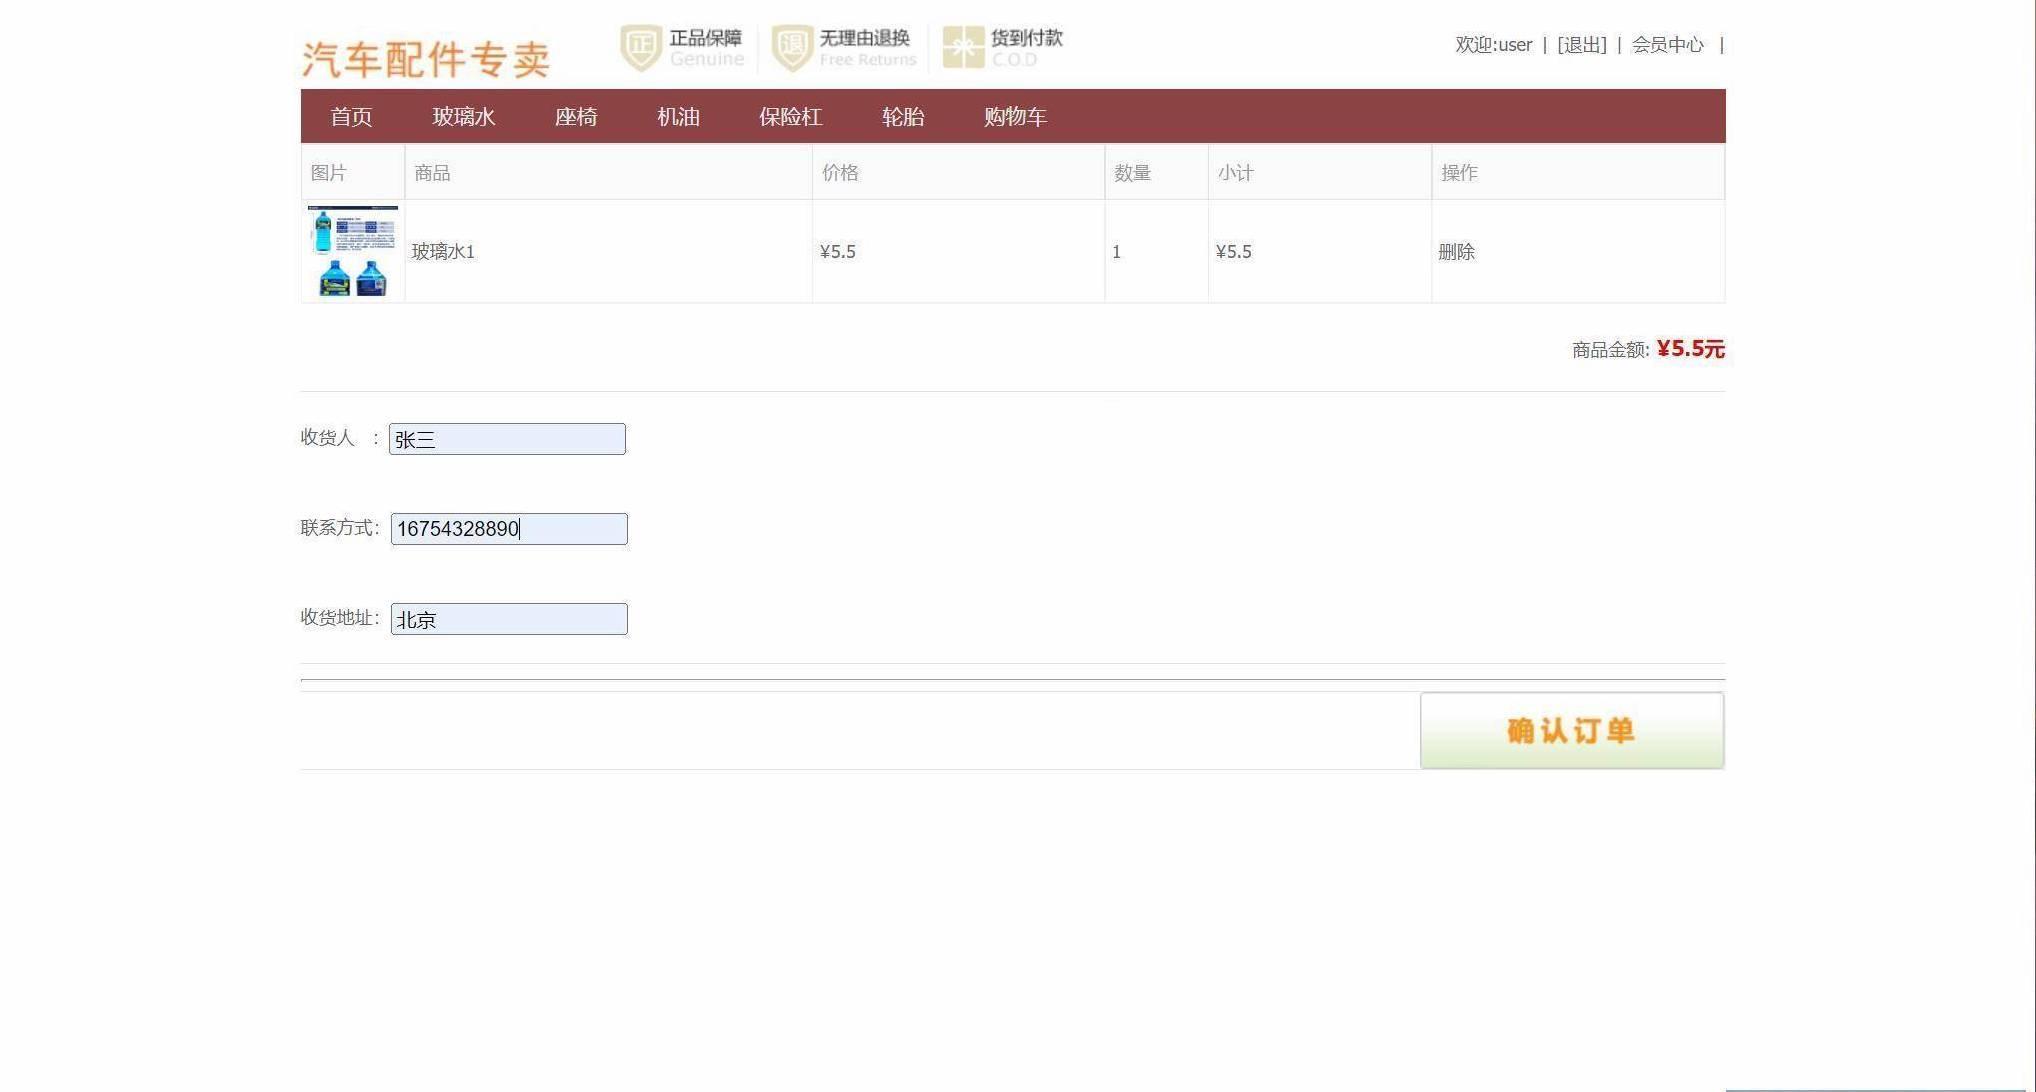This screenshot has height=1092, width=2036.
Task: Open the 会员中心 link
Action: tap(1667, 45)
